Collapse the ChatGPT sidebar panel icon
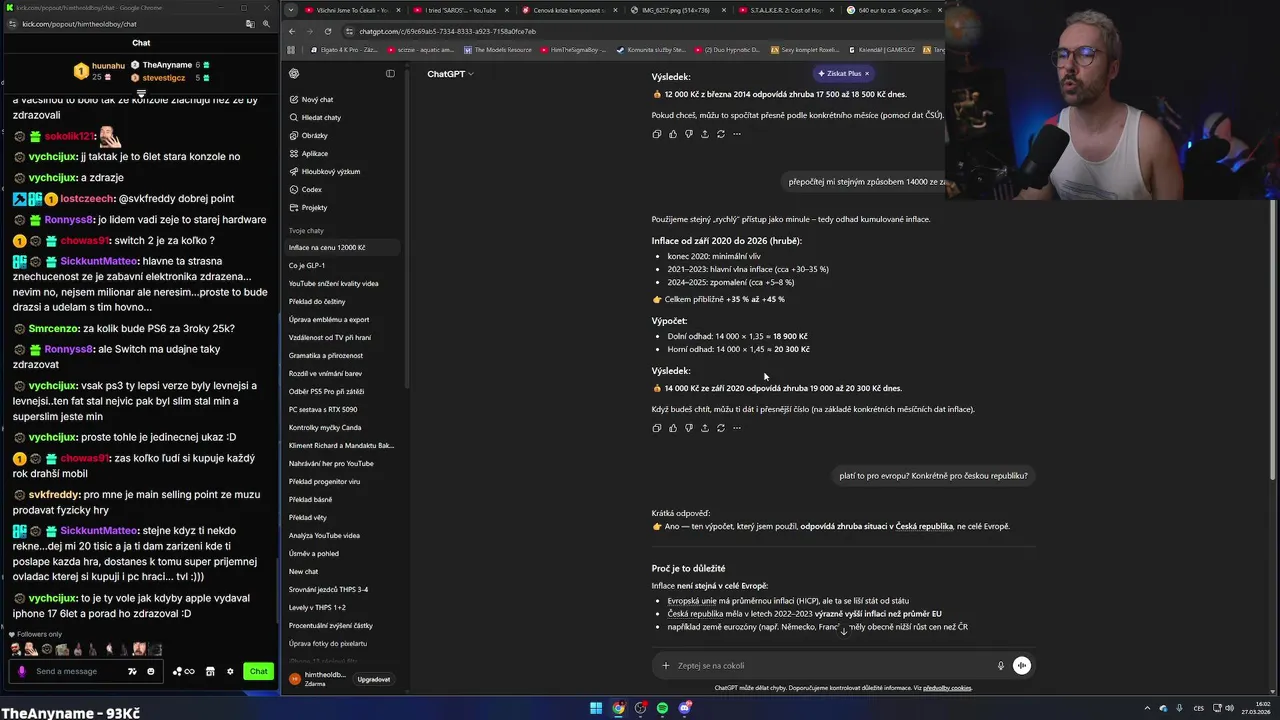 390,73
